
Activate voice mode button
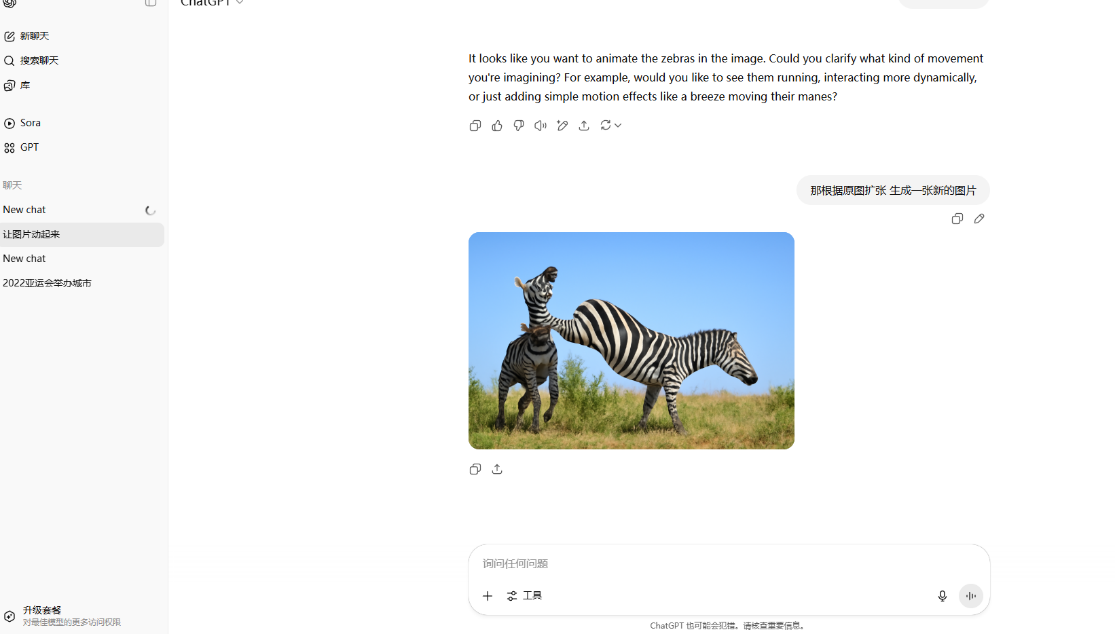[971, 596]
